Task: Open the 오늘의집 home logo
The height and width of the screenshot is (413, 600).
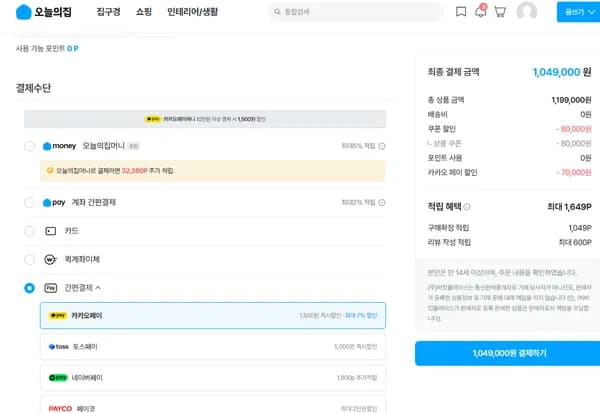Action: click(x=44, y=12)
